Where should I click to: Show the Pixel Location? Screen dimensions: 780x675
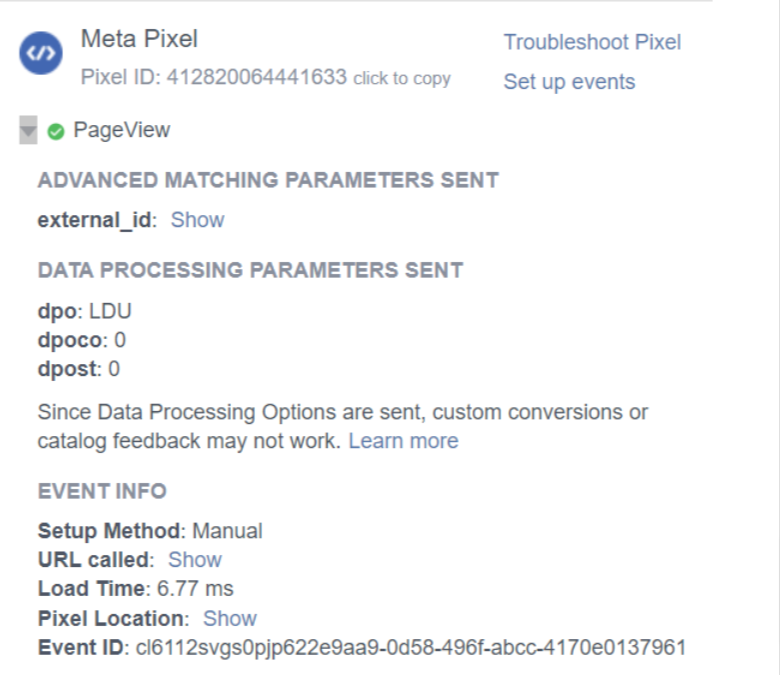coord(230,619)
